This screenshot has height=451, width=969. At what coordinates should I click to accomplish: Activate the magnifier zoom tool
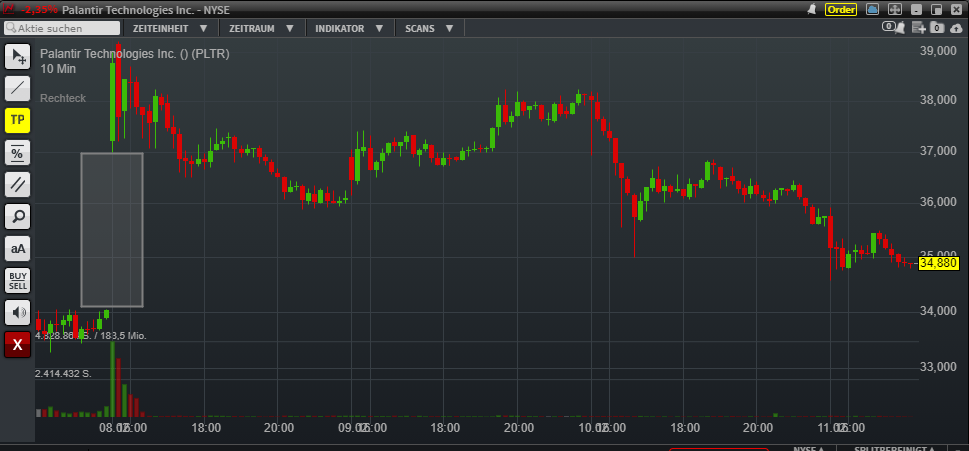17,216
